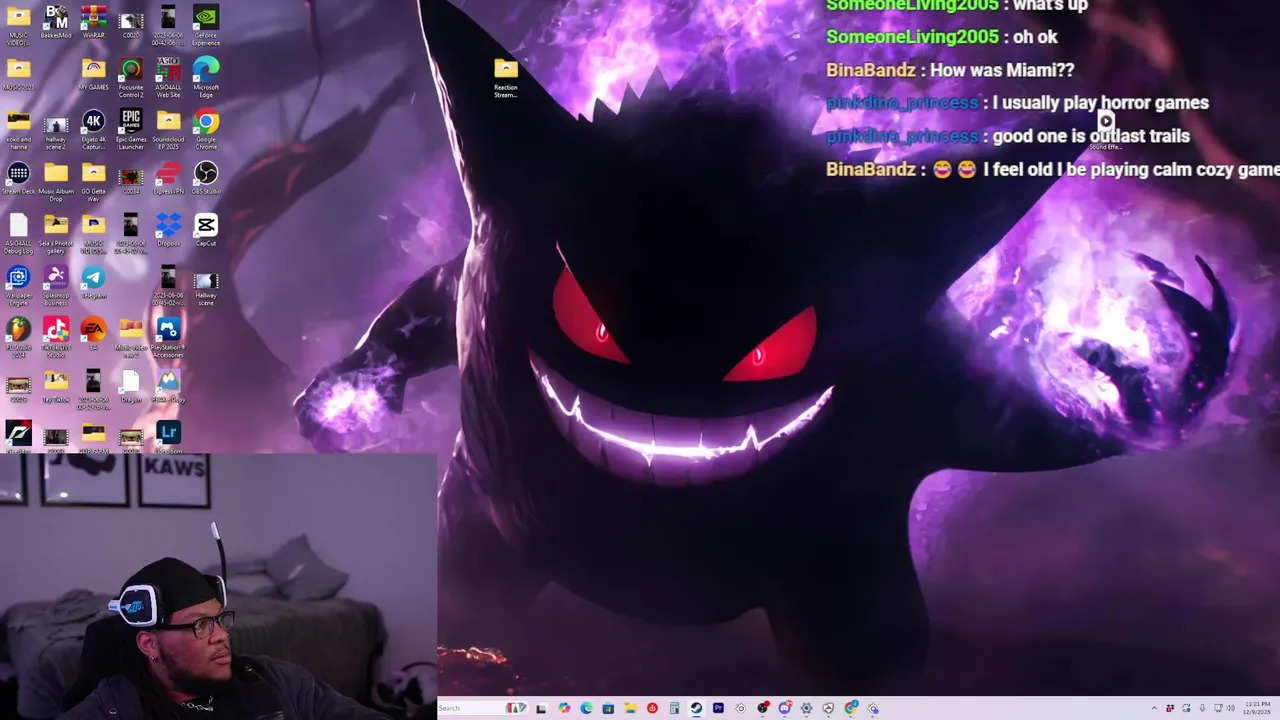
Task: Open volume control in system tray
Action: (x=1230, y=708)
